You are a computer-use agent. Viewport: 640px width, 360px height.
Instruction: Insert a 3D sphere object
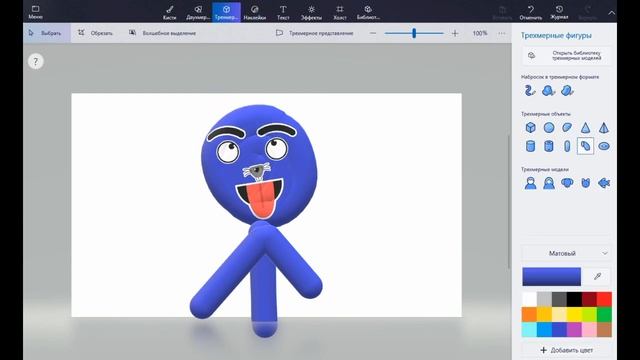tap(549, 128)
